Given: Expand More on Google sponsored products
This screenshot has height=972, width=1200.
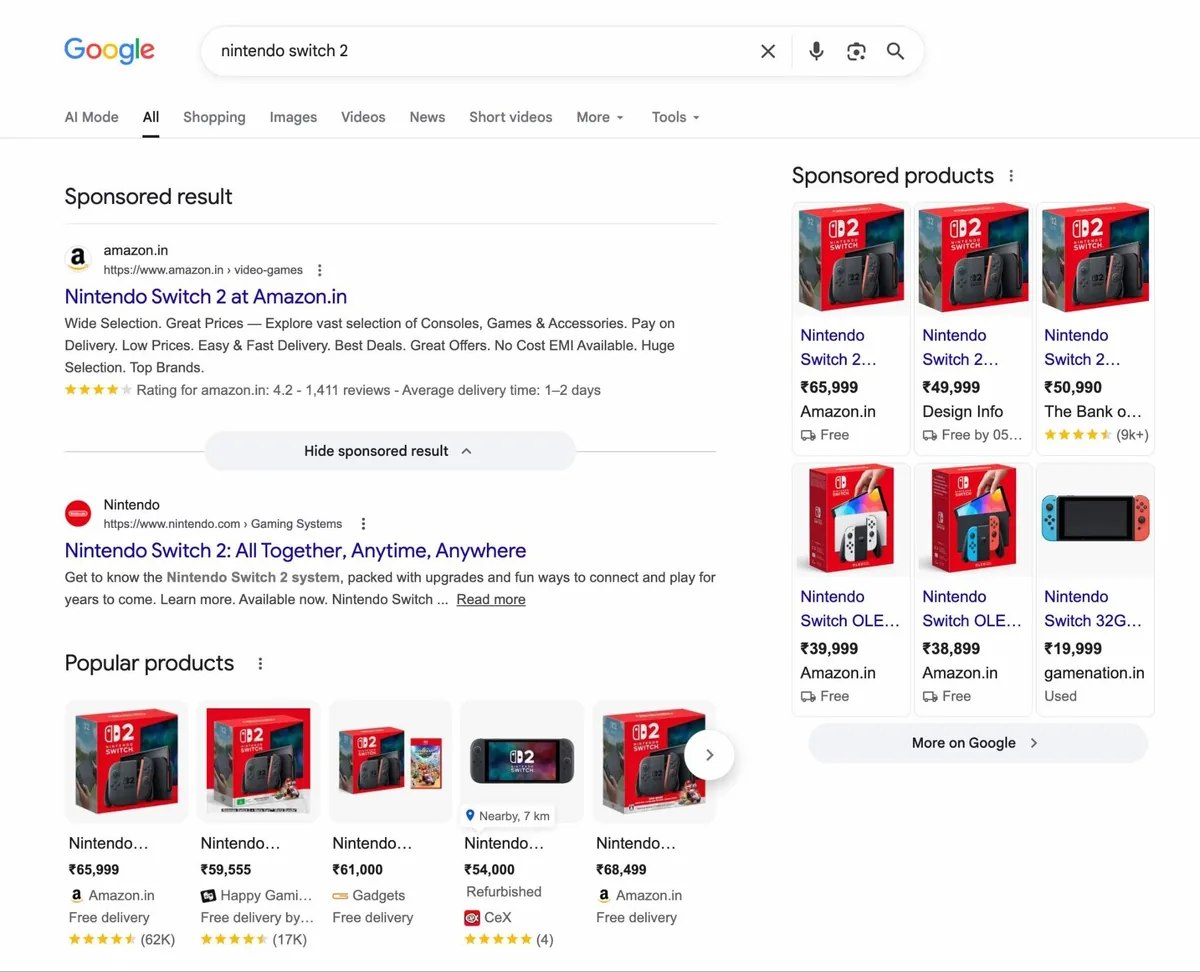Looking at the screenshot, I should tap(978, 743).
